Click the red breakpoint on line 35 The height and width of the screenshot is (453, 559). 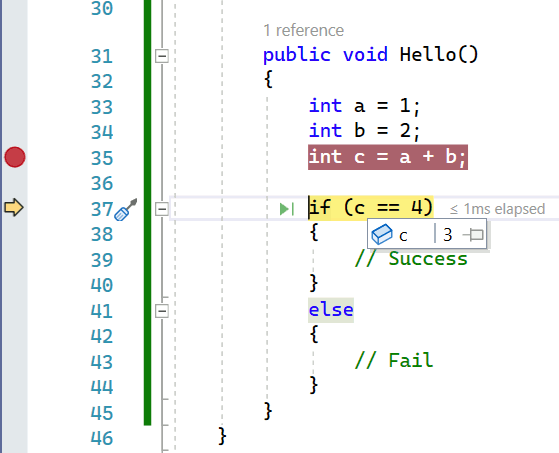coord(15,157)
